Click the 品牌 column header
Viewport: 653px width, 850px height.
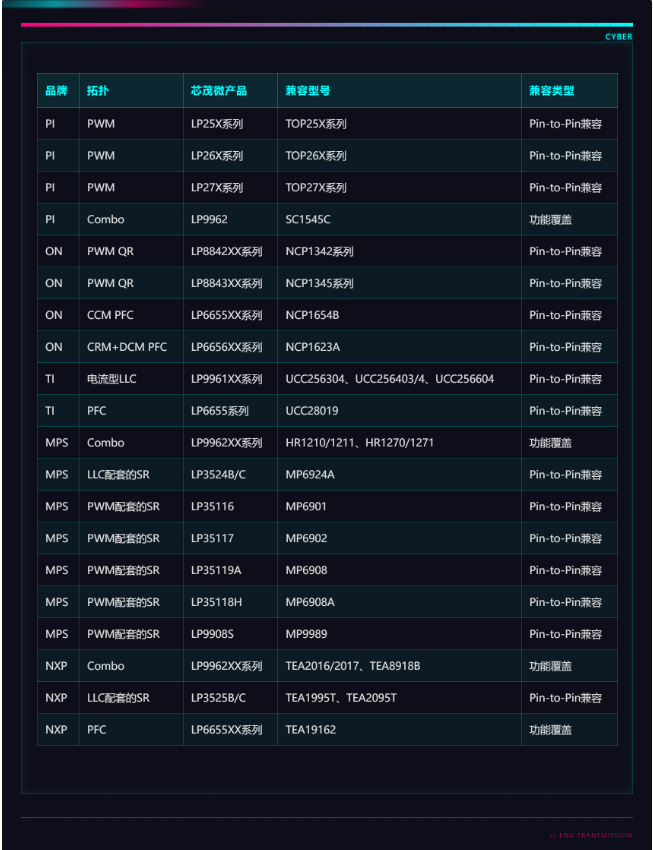click(56, 91)
